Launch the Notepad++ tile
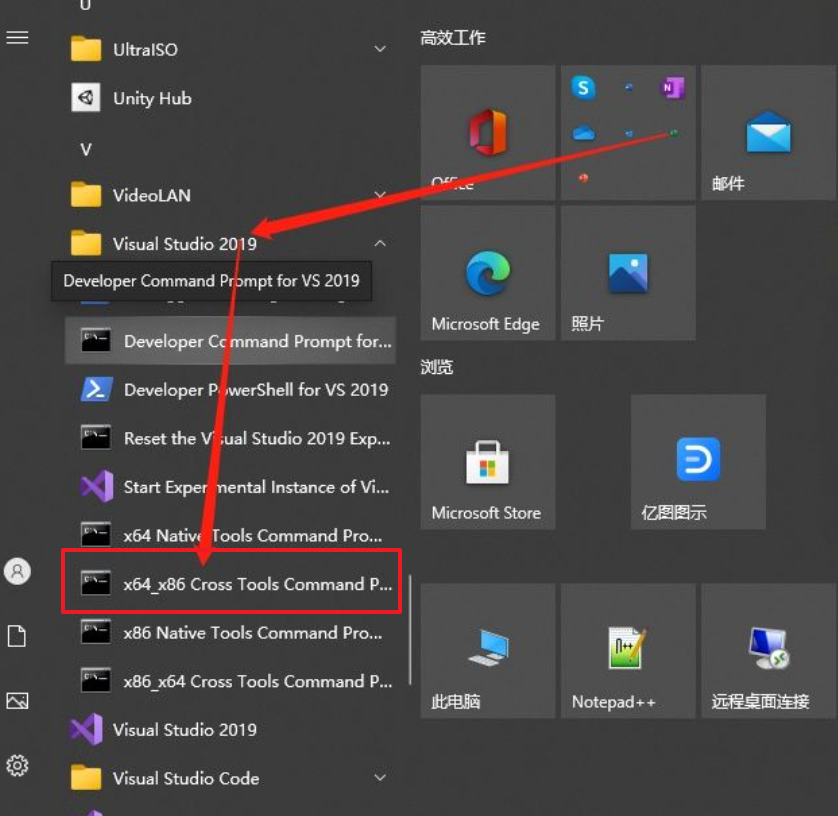Viewport: 838px width, 816px height. [x=628, y=650]
